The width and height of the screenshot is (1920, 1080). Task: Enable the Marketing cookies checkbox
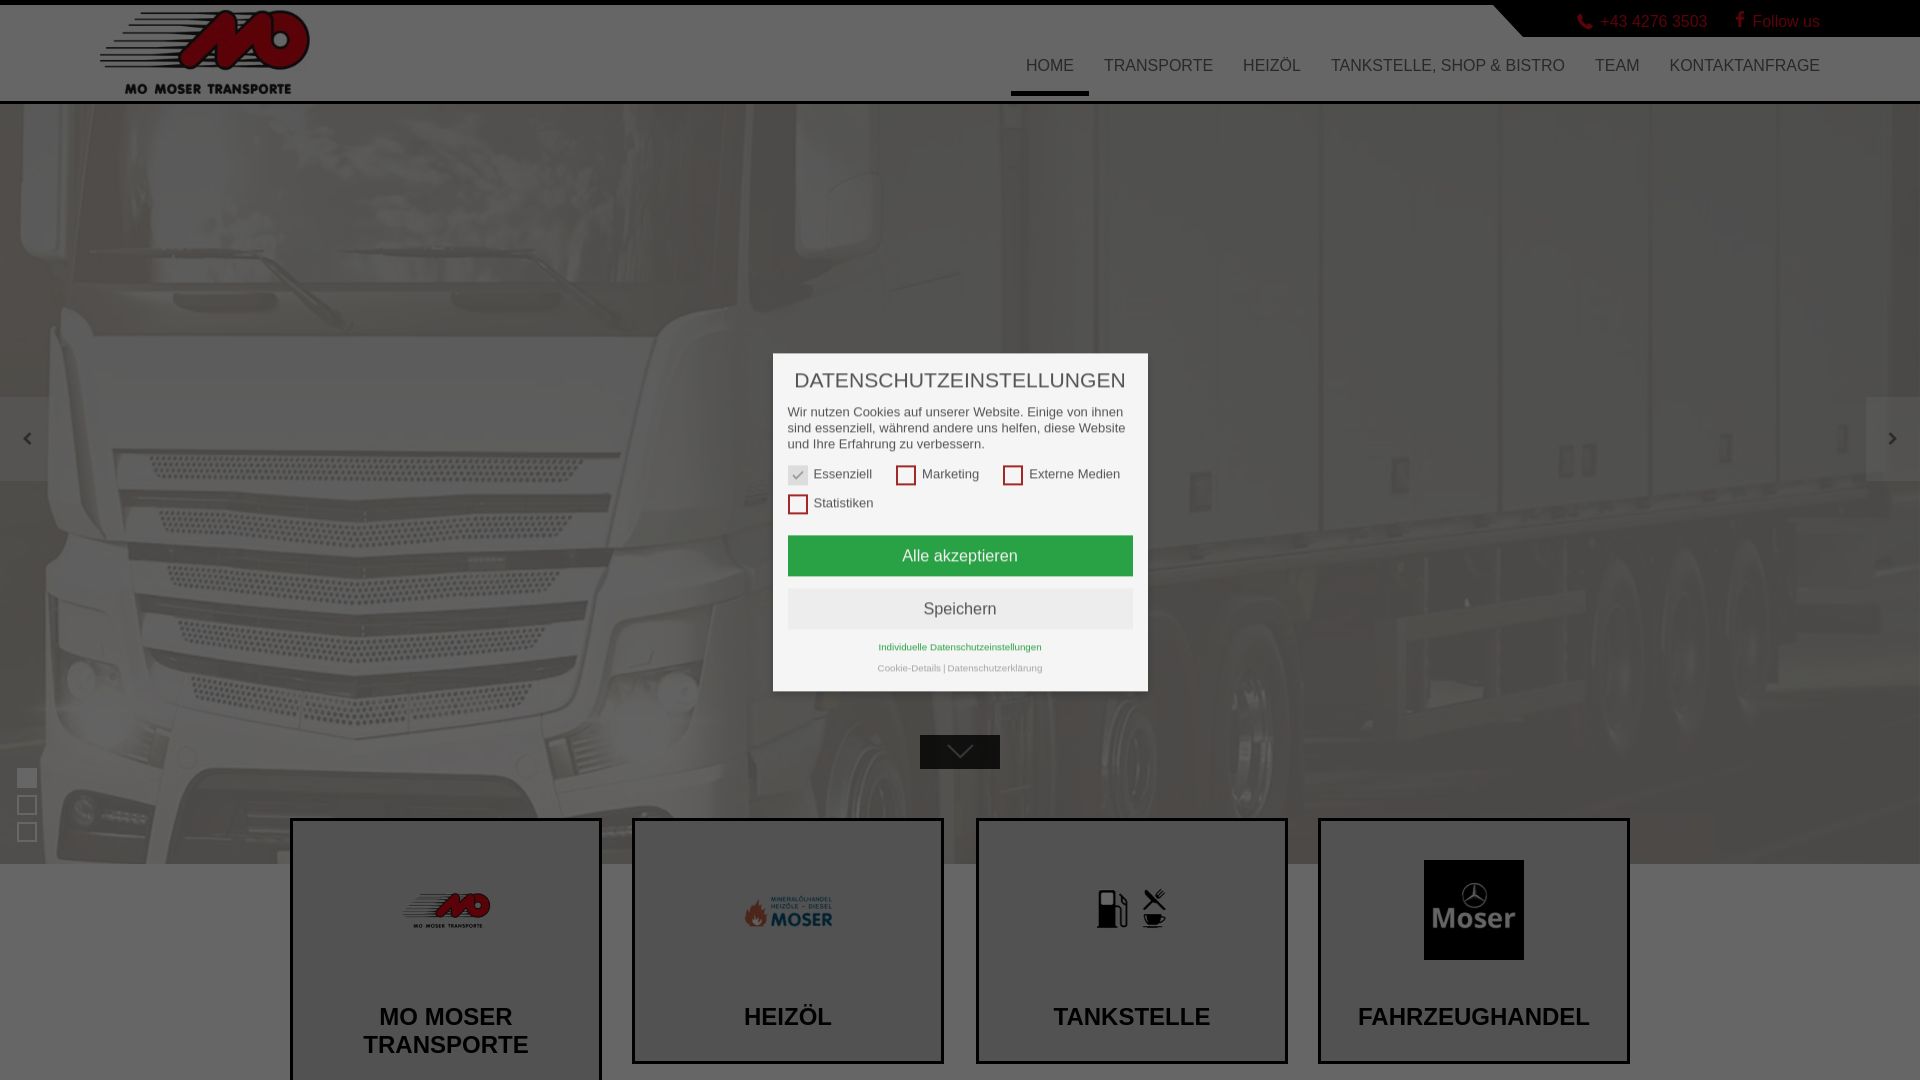(x=906, y=475)
